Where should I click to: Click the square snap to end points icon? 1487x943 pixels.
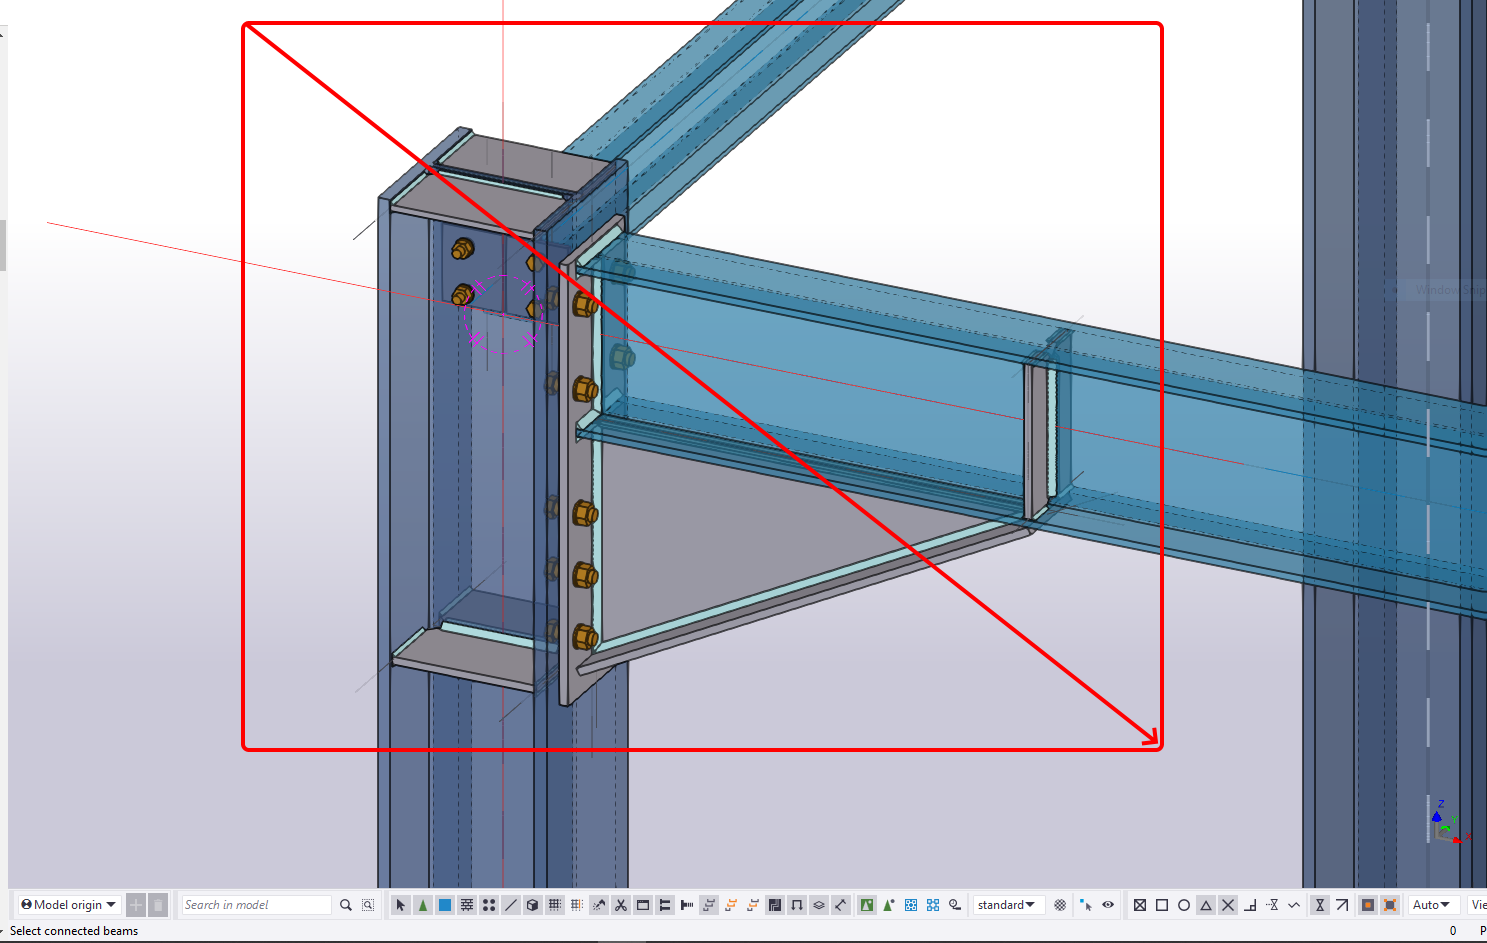[1162, 905]
